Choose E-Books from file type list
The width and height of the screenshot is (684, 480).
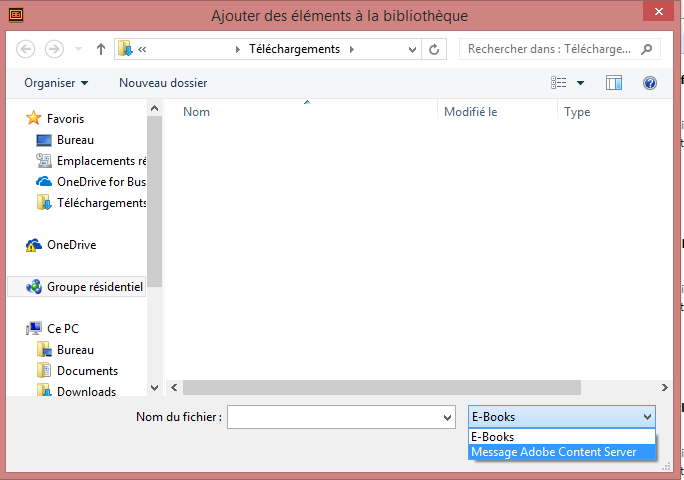pos(562,437)
